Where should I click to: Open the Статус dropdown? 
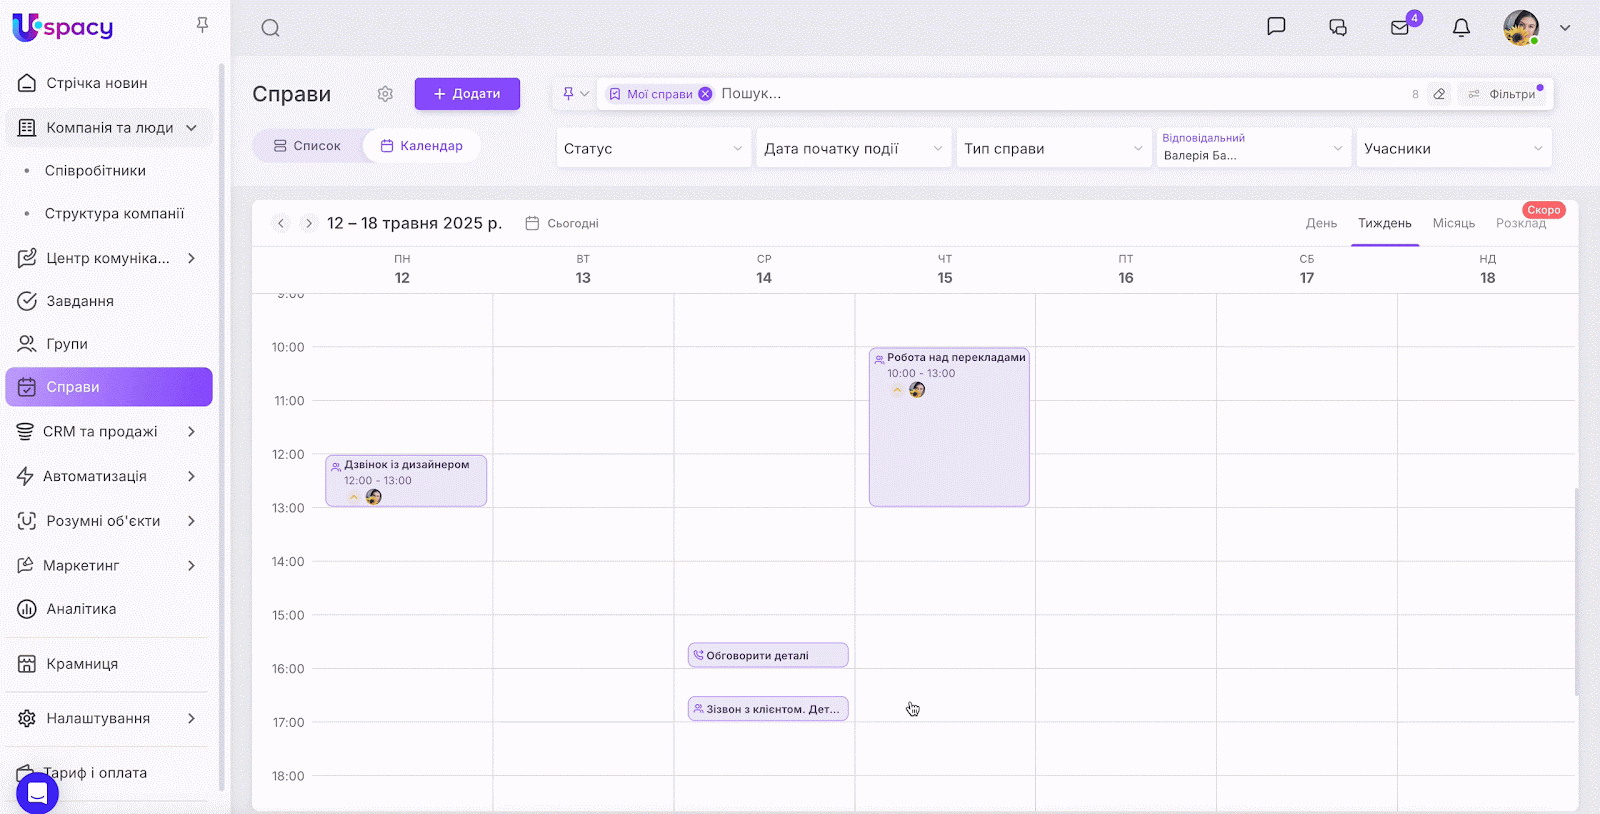pyautogui.click(x=653, y=149)
